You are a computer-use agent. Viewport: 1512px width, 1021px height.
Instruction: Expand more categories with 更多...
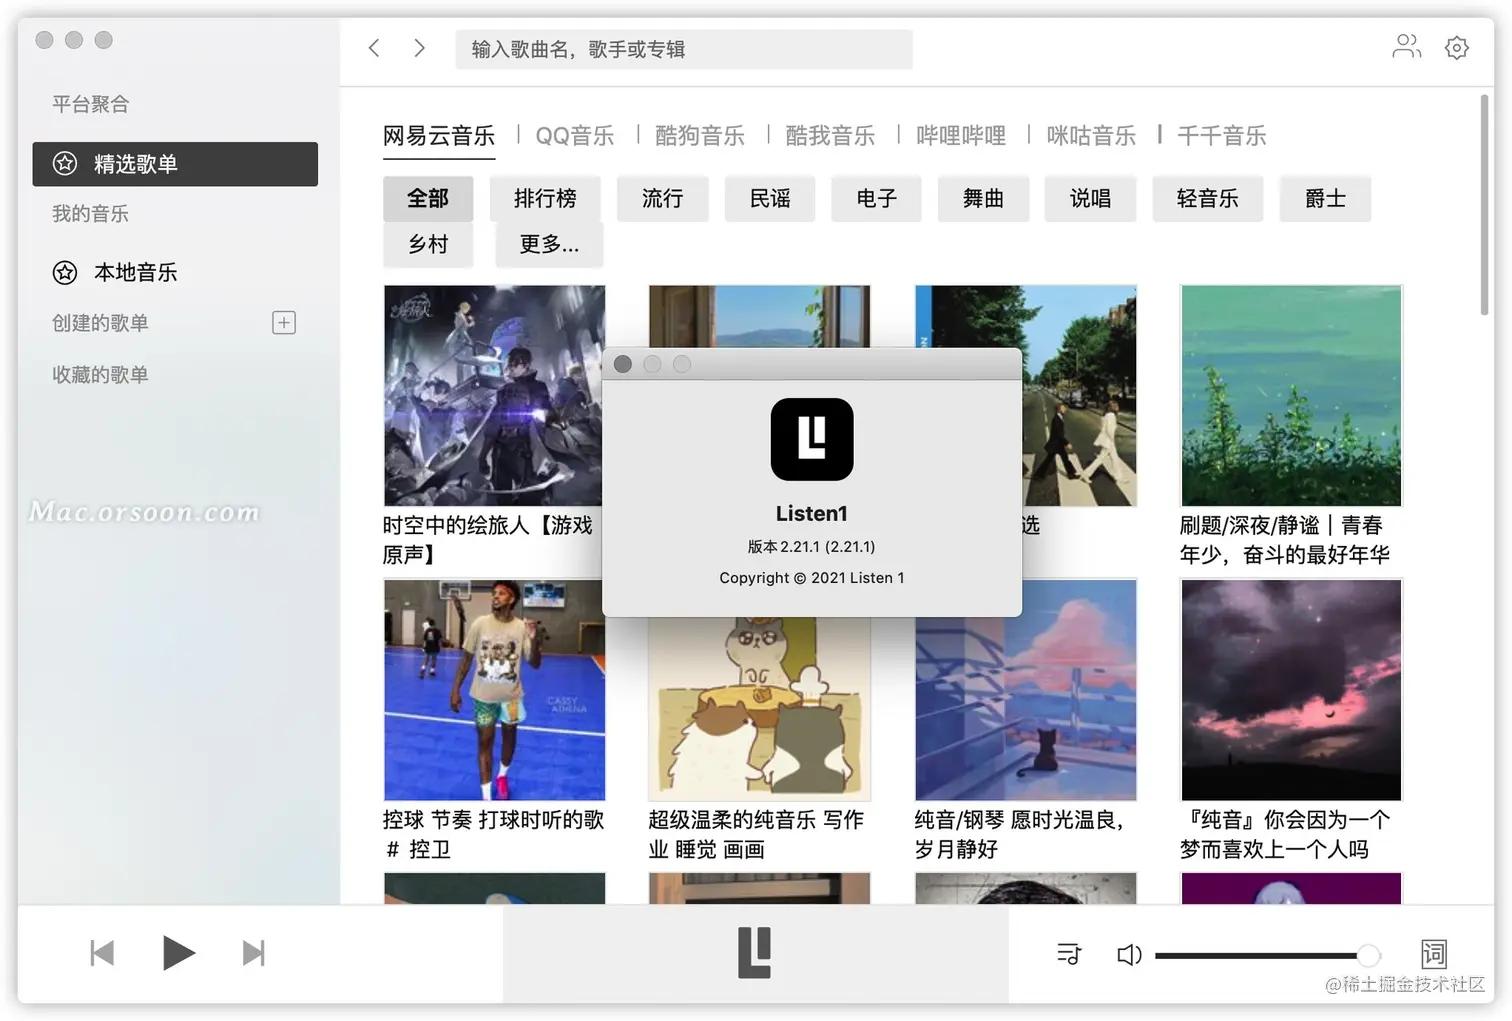(x=549, y=244)
